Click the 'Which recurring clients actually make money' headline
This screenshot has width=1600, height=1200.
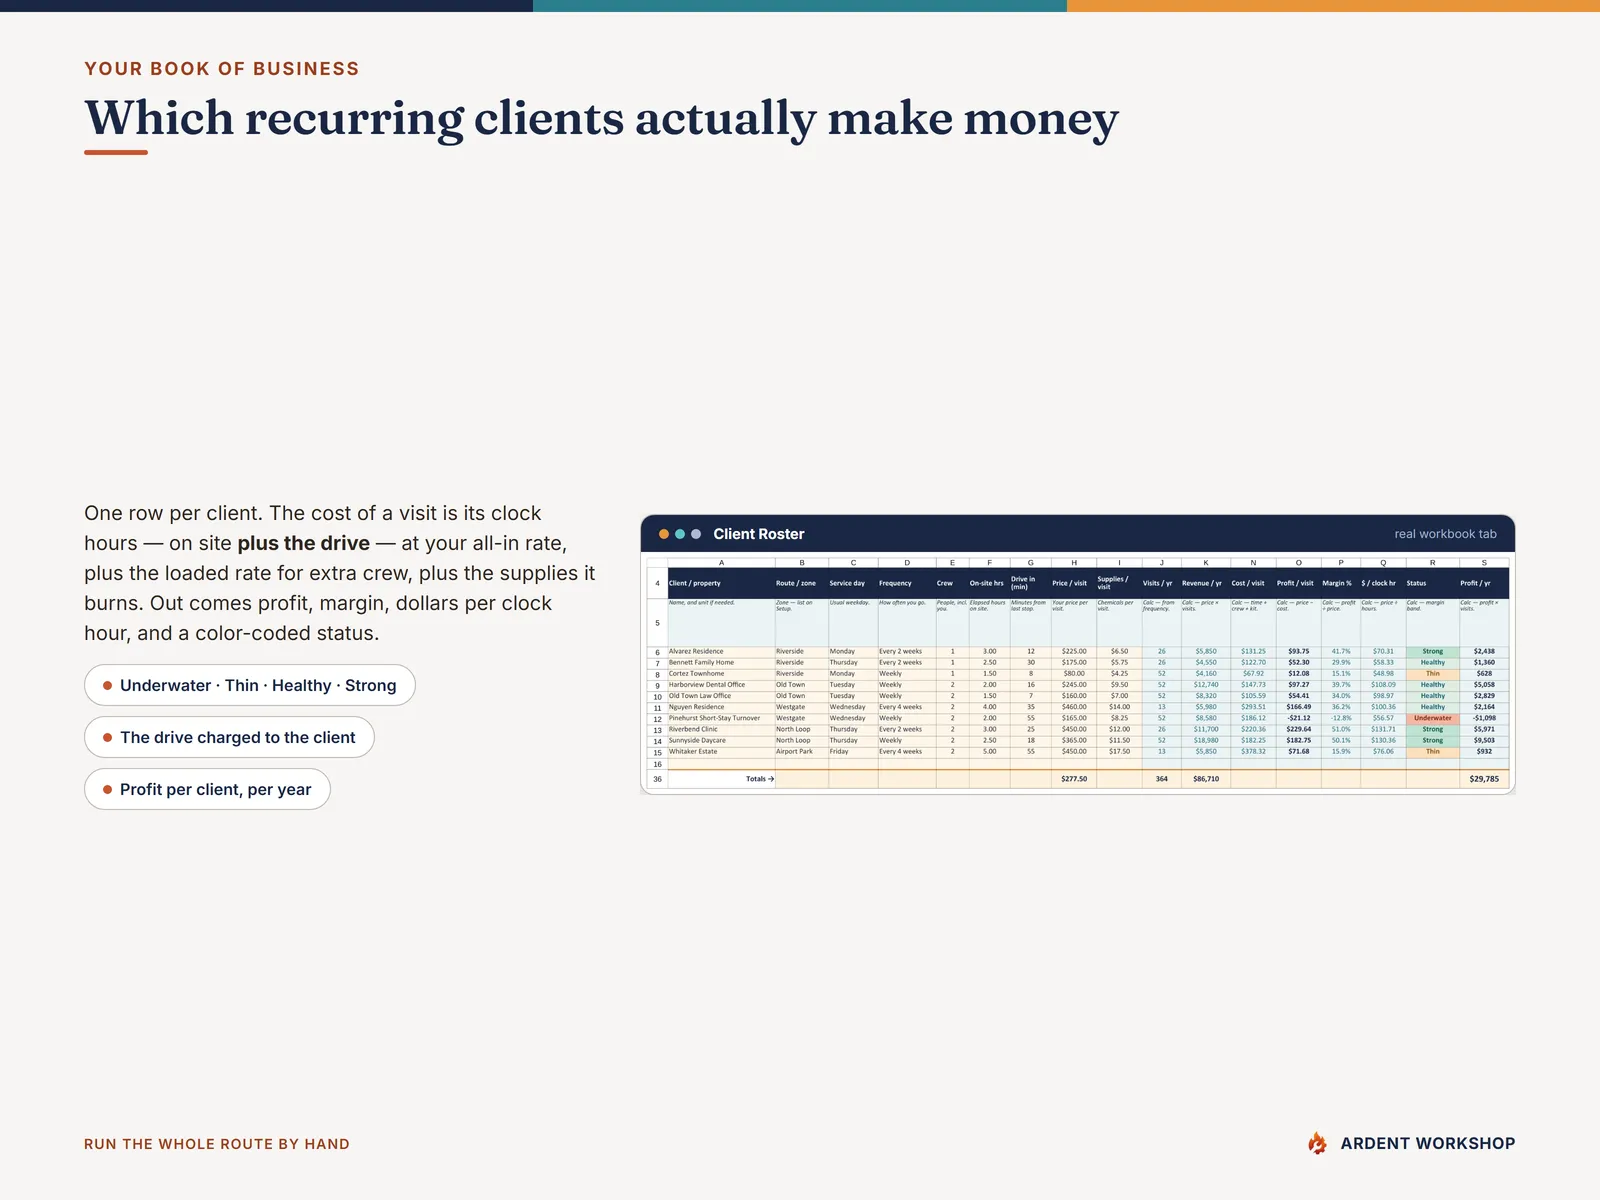(601, 118)
